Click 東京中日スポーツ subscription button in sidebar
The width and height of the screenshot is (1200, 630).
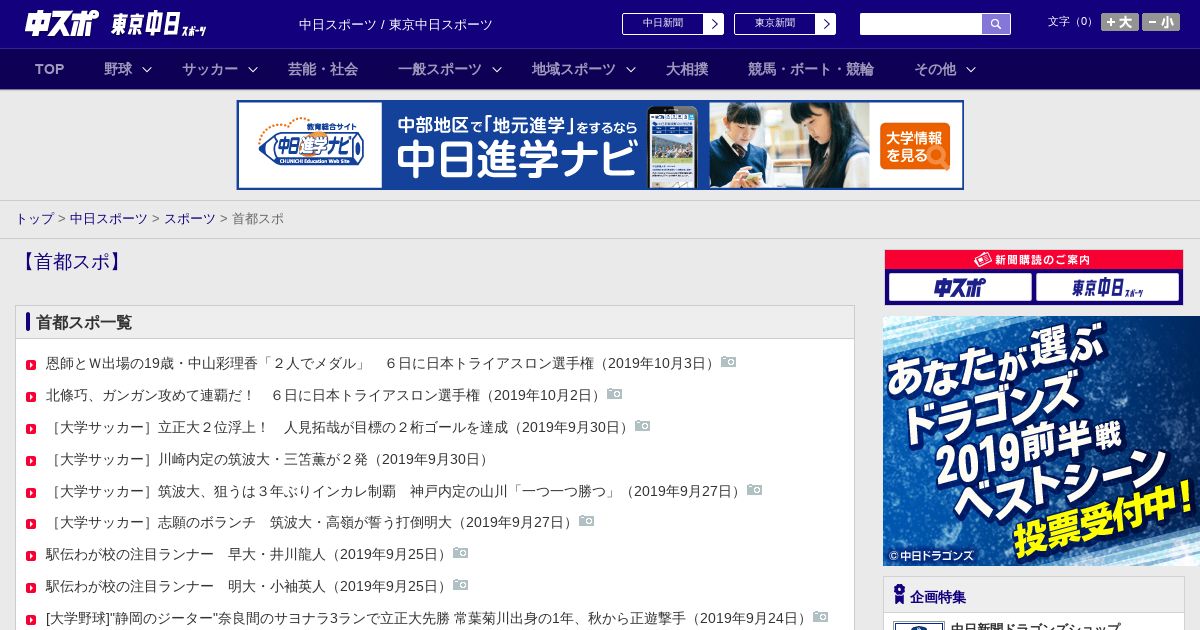coord(1107,288)
